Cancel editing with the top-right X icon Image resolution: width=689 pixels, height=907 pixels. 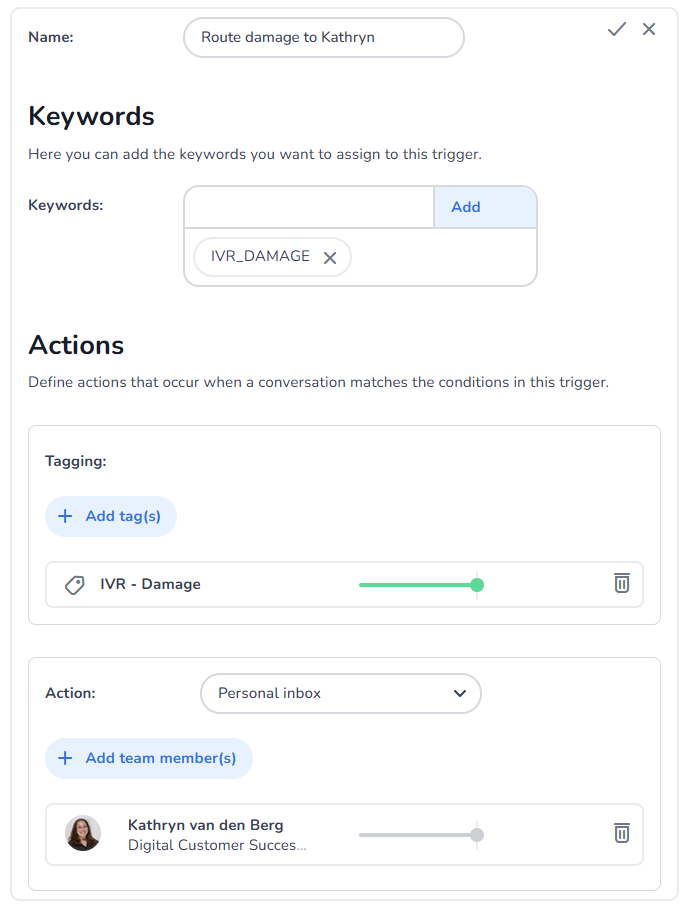tap(649, 30)
